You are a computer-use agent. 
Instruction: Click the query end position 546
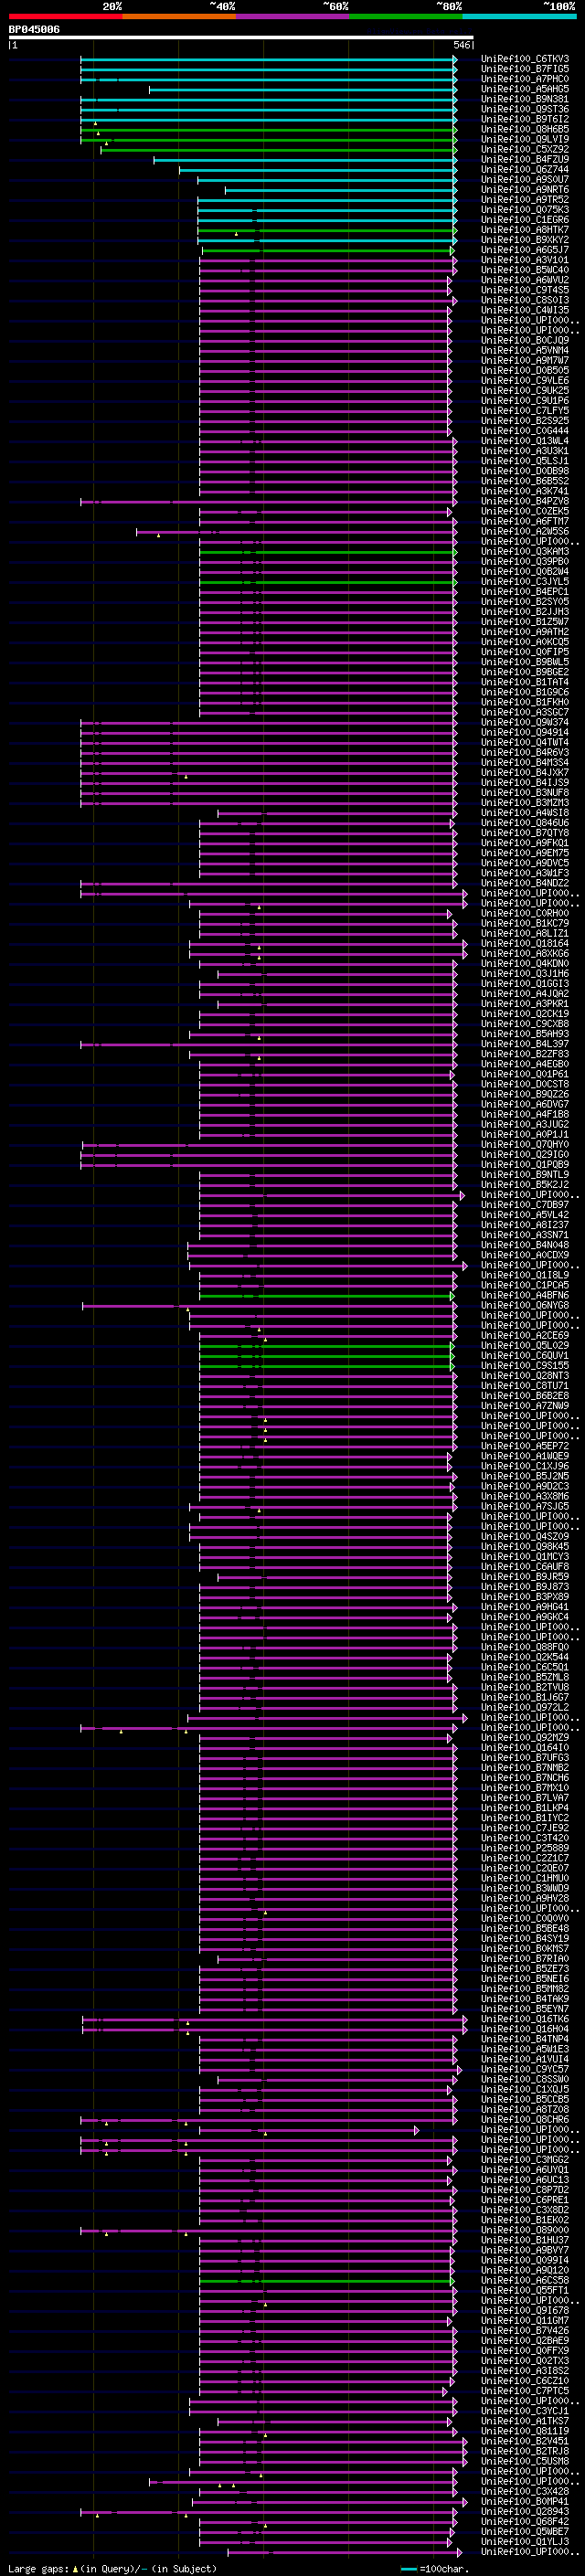click(462, 45)
